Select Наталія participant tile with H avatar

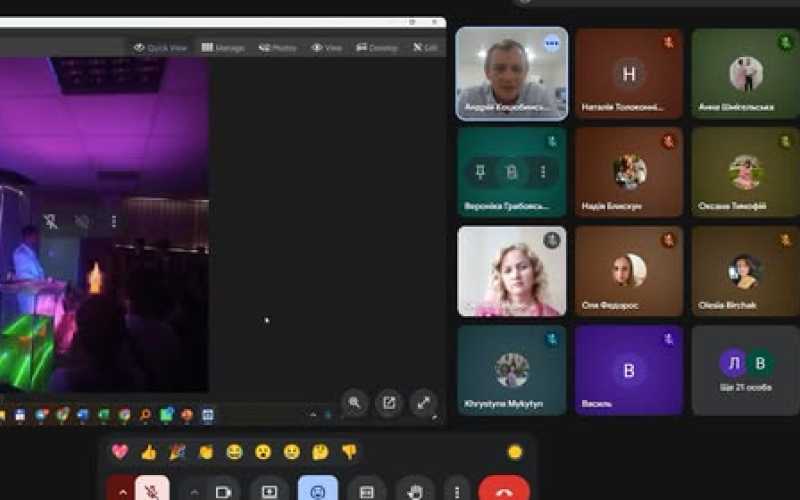(x=629, y=73)
